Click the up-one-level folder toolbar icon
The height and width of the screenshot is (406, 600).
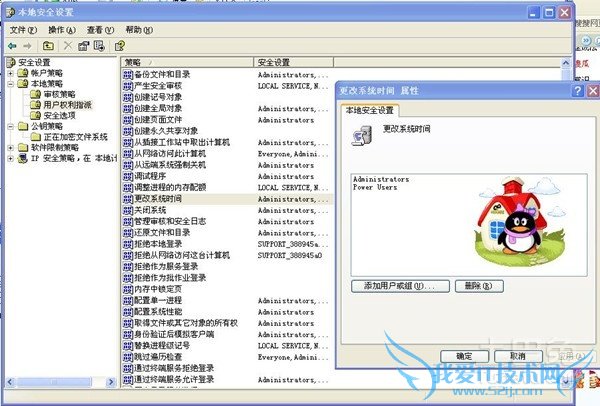pos(48,46)
